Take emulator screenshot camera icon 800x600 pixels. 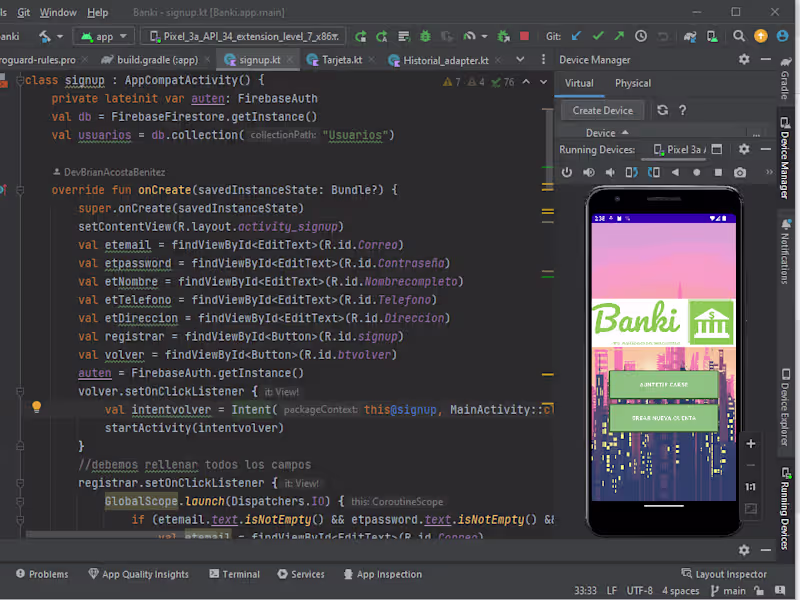(740, 172)
